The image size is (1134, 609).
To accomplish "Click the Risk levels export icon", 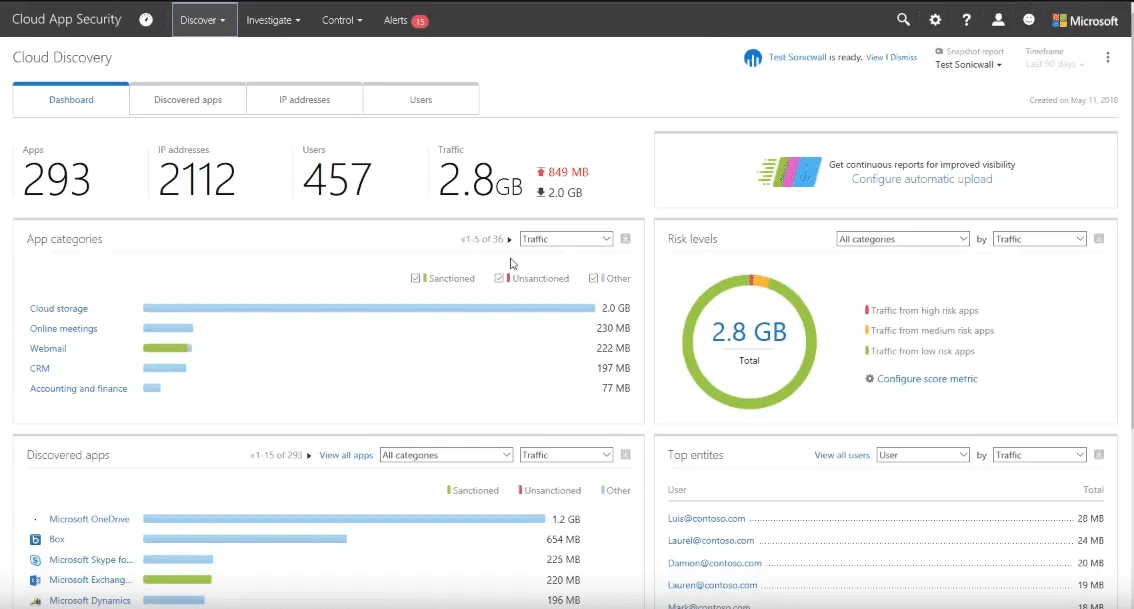I will click(x=1099, y=239).
